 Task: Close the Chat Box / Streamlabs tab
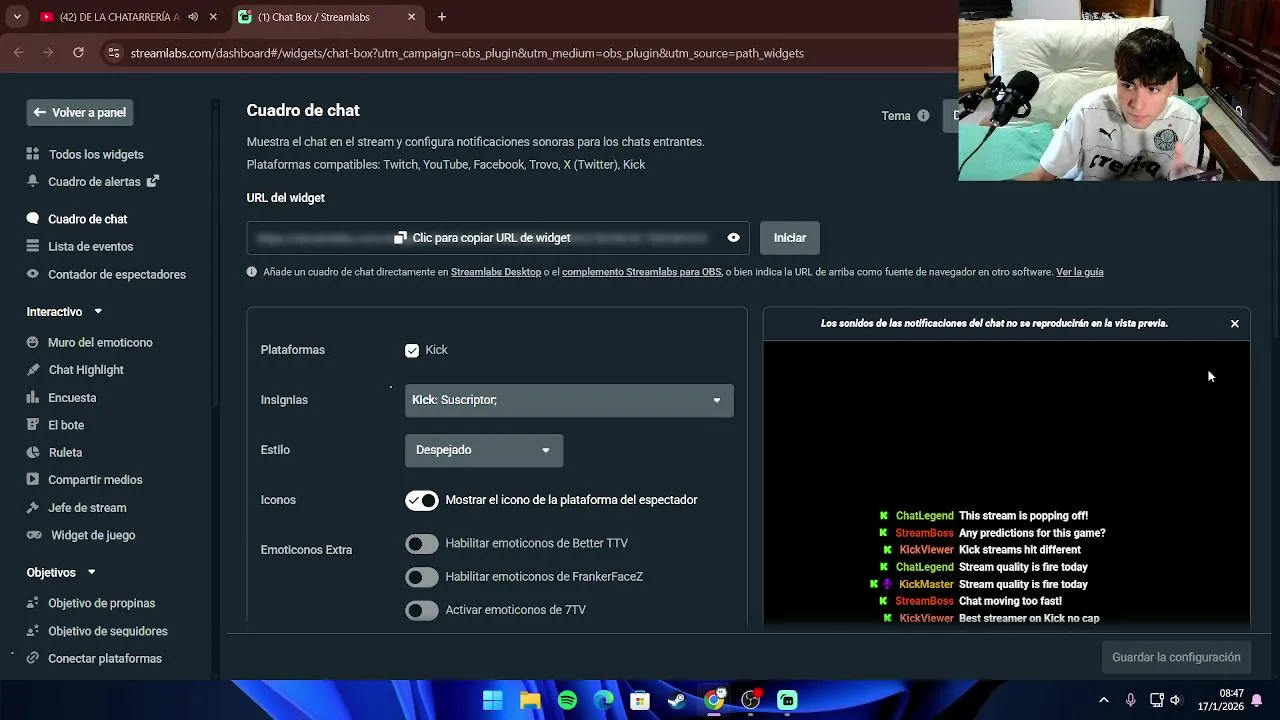(x=411, y=17)
